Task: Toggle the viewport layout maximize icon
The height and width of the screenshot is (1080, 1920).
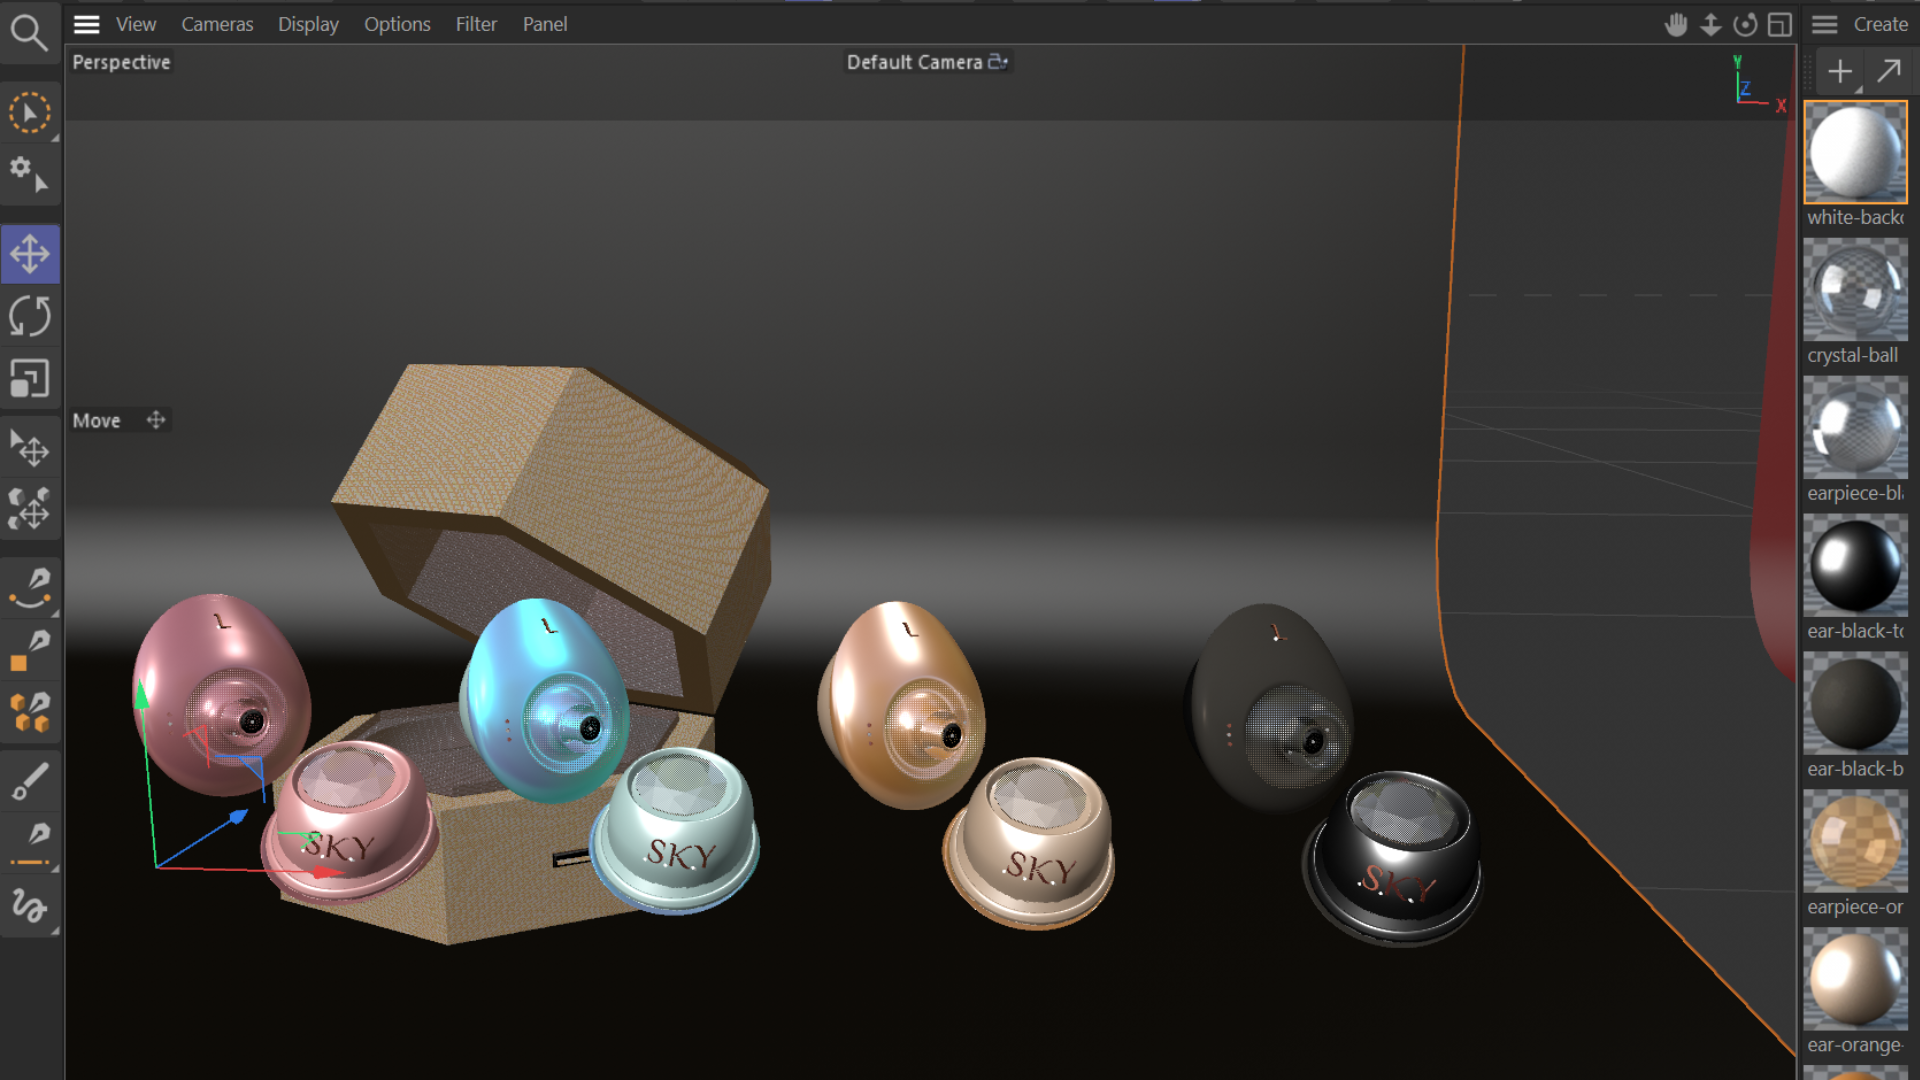Action: click(x=1780, y=25)
